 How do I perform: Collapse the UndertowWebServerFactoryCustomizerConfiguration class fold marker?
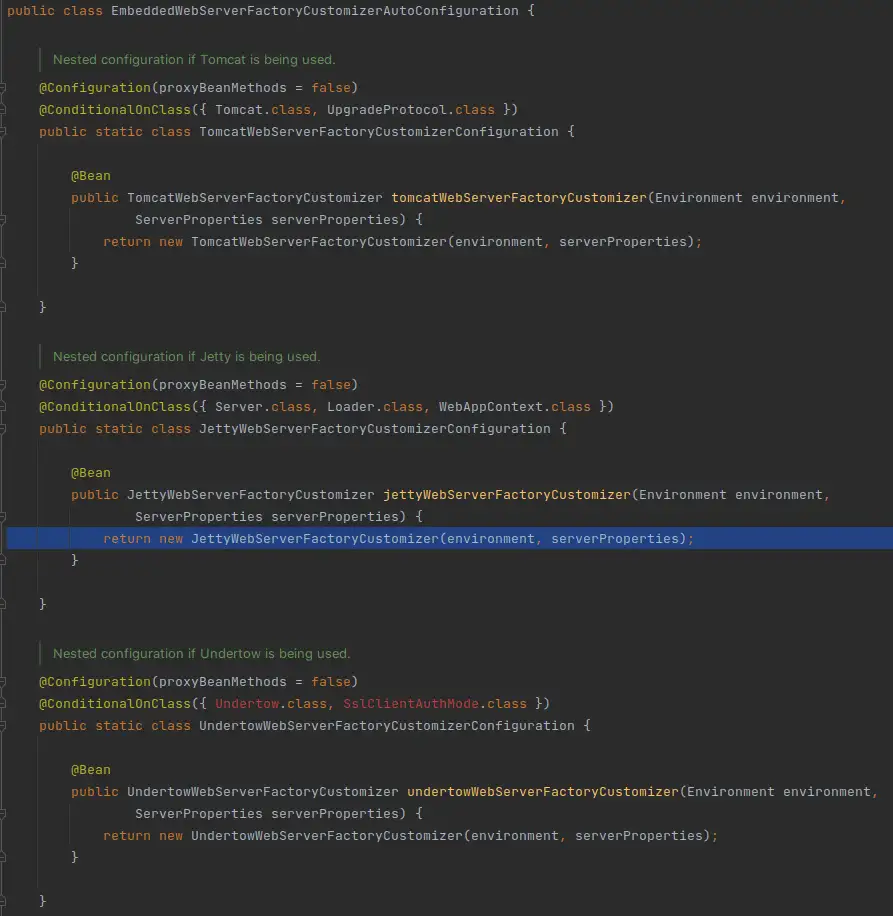click(3, 726)
